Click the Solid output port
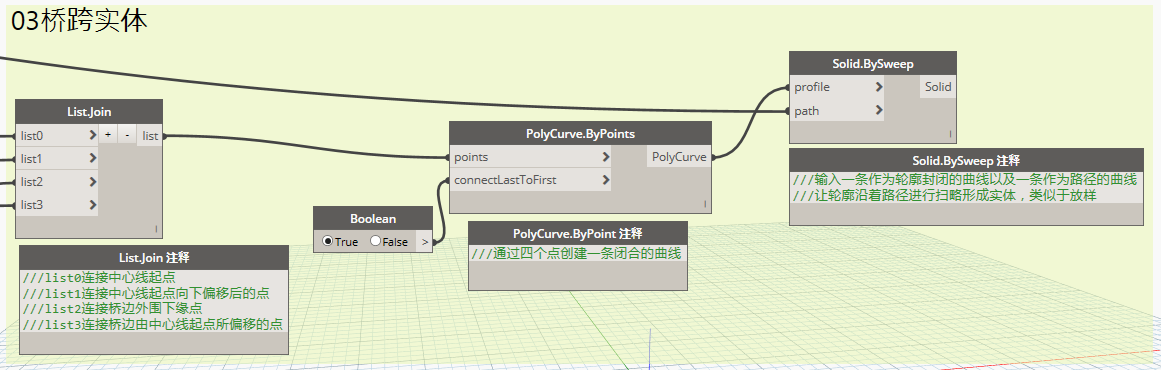 [938, 87]
